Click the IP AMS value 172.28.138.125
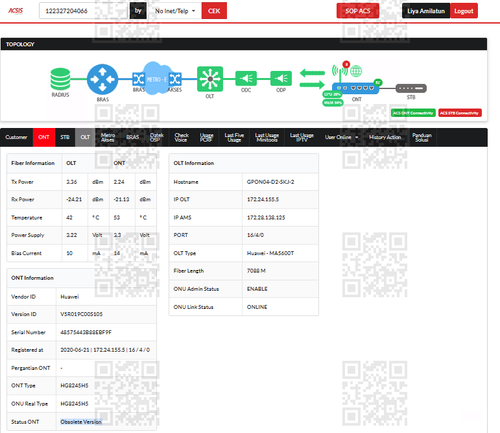Image resolution: width=500 pixels, height=433 pixels. pyautogui.click(x=266, y=217)
